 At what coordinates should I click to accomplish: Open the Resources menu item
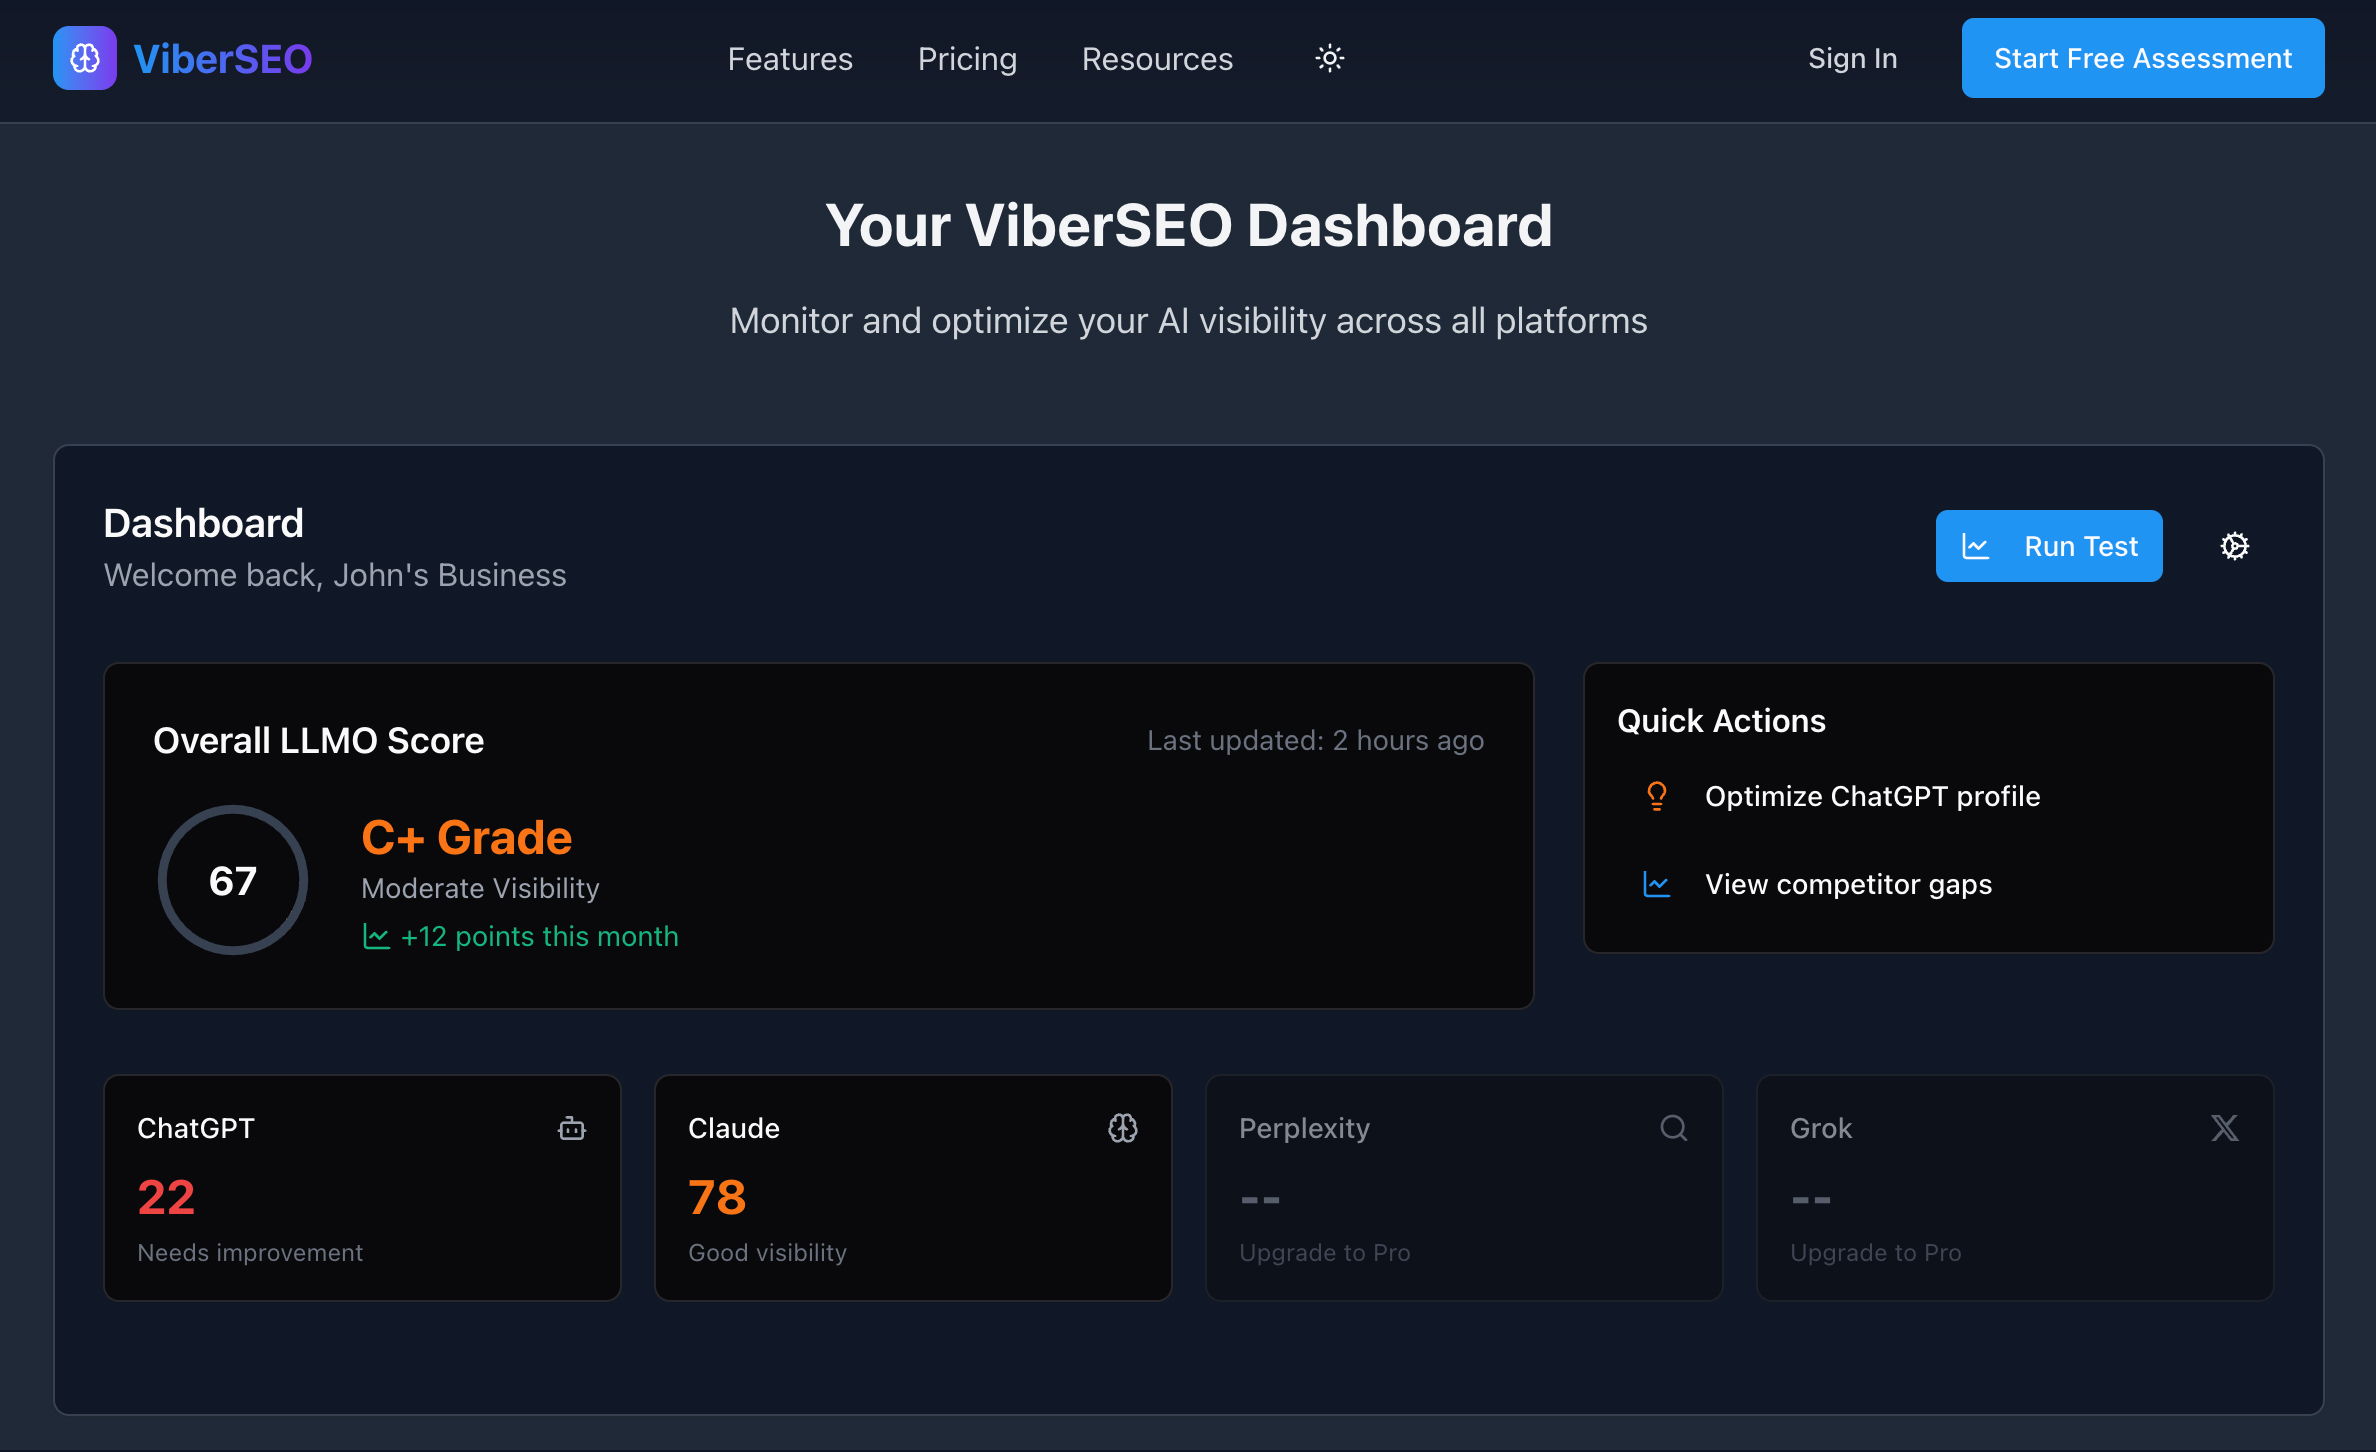(x=1157, y=59)
